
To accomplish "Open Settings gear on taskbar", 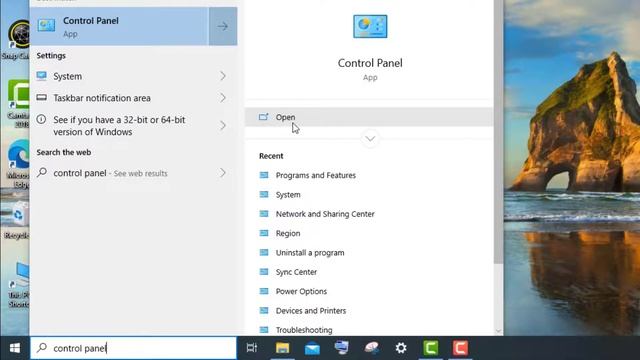I will pos(401,348).
